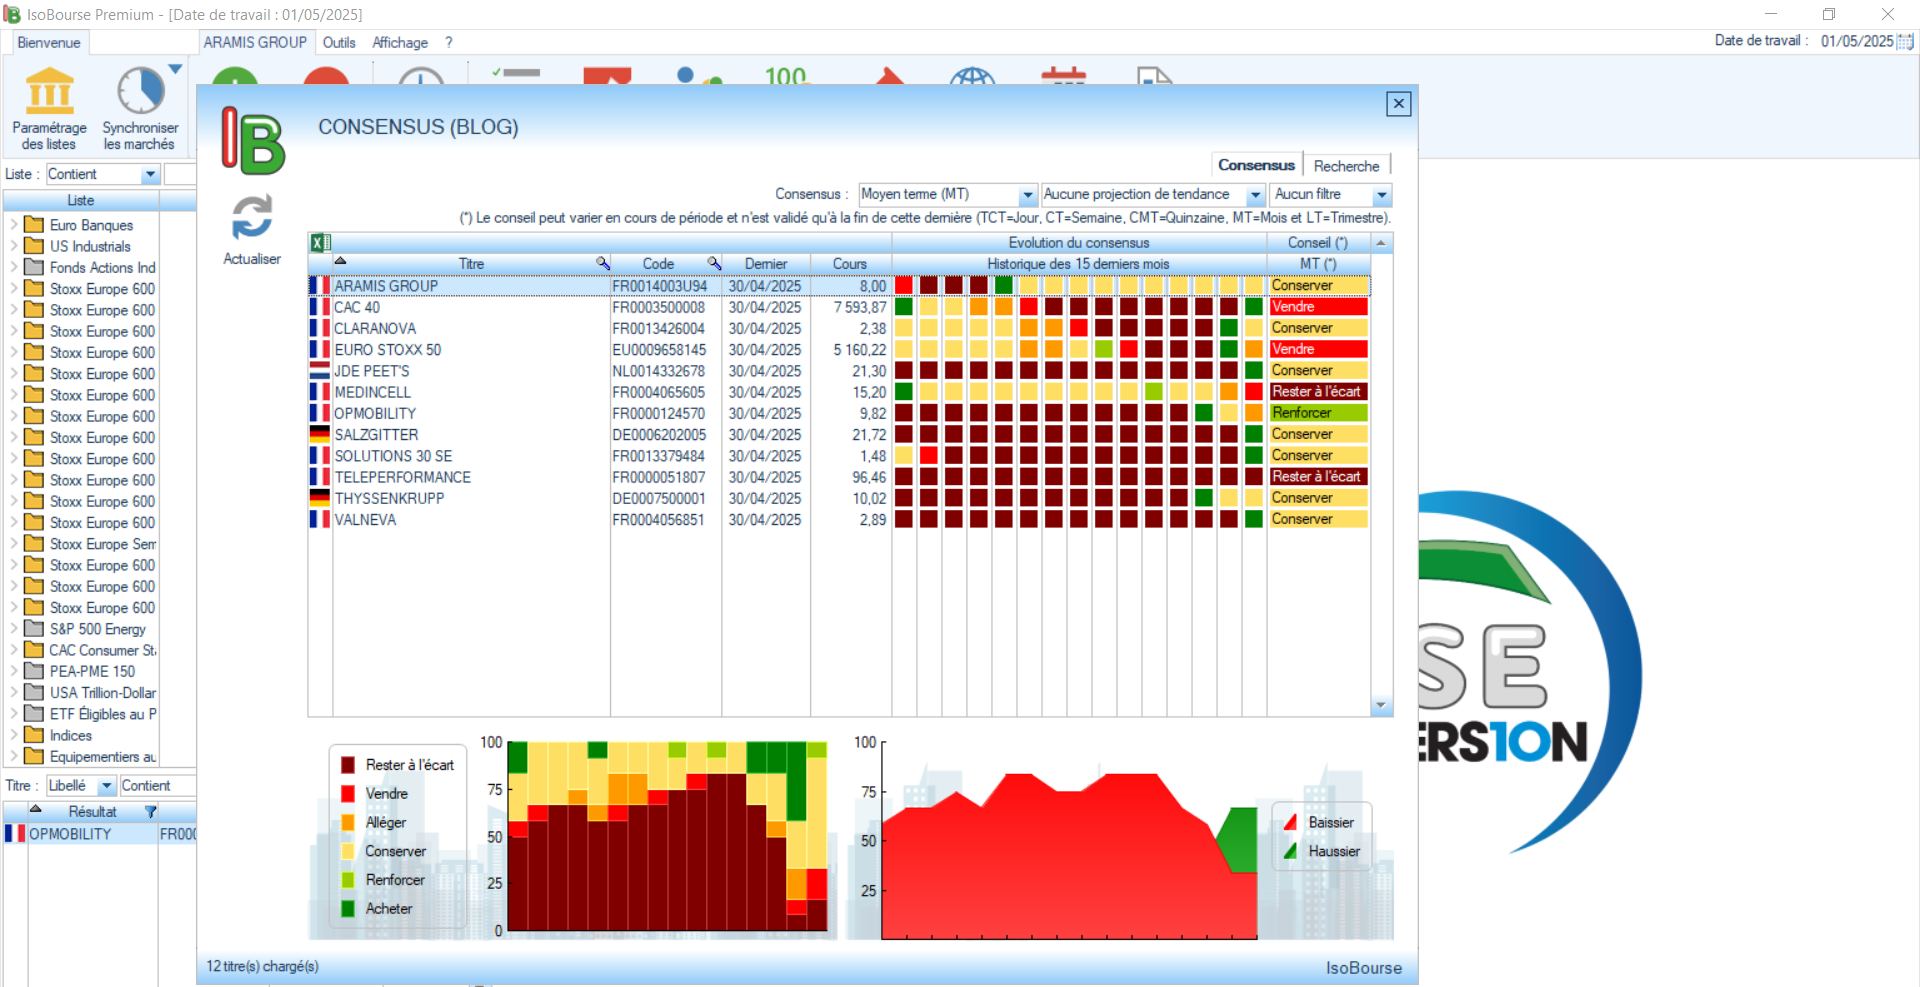
Task: Click the red calendar icon in the toolbar
Action: [x=1063, y=76]
